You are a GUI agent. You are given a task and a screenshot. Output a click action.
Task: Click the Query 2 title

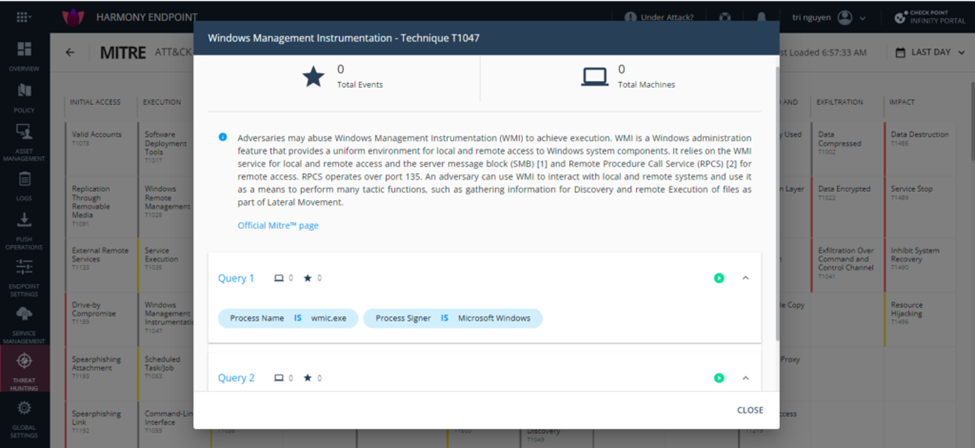point(236,378)
